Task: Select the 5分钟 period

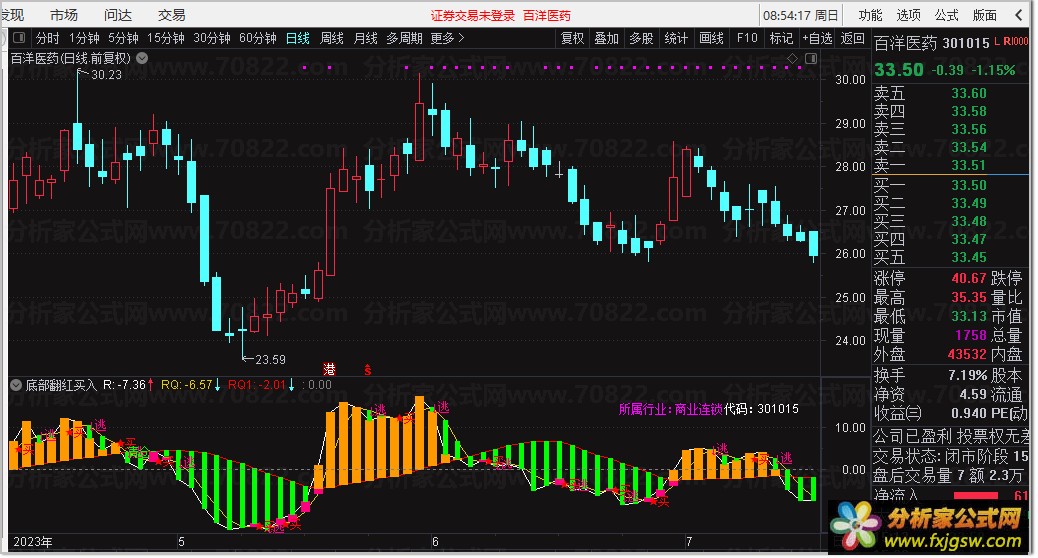Action: coord(123,38)
